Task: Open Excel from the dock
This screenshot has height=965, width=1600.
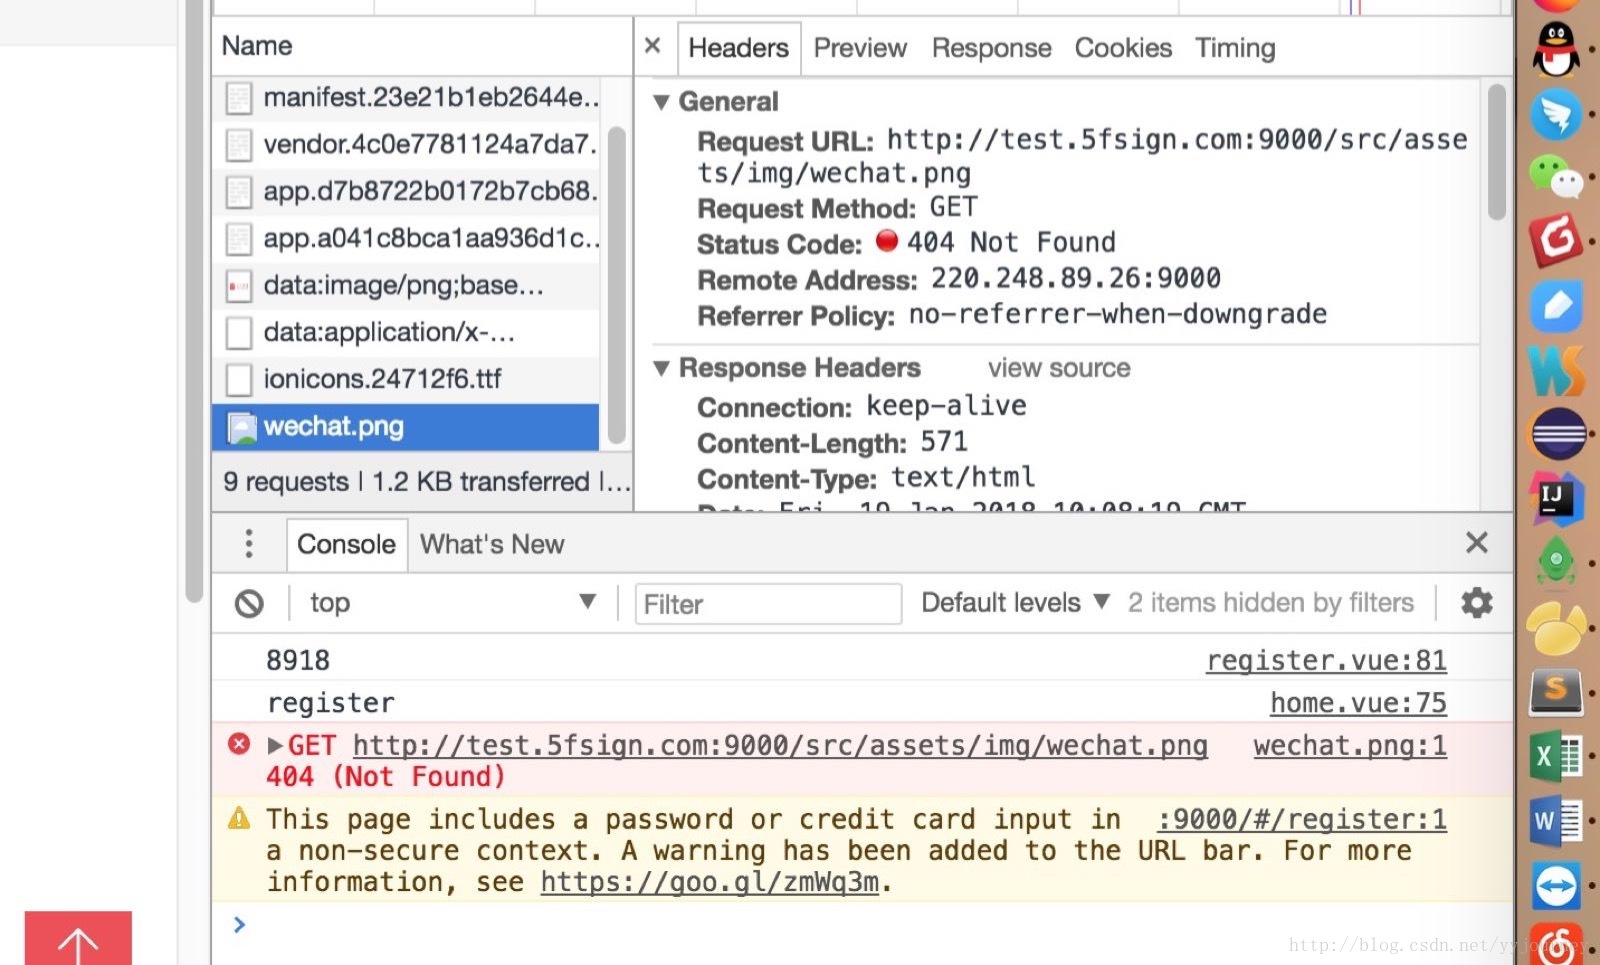Action: pyautogui.click(x=1556, y=757)
